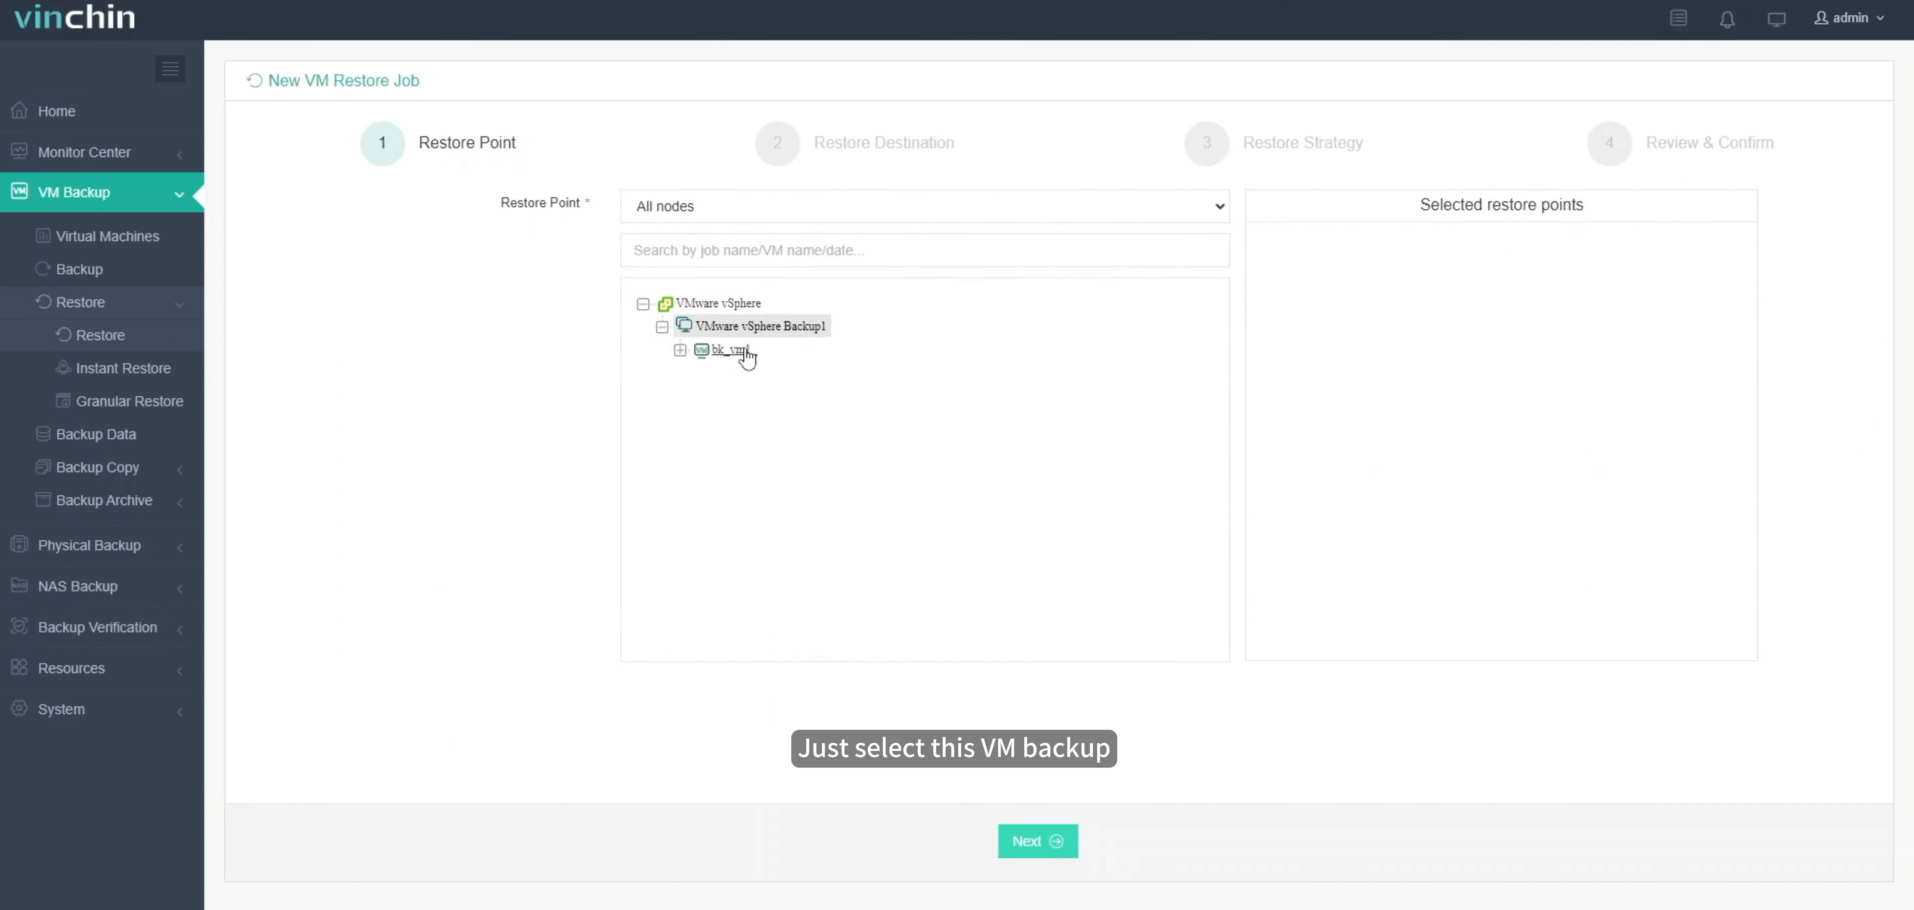The height and width of the screenshot is (910, 1914).
Task: Click the Restore Strategy step 3
Action: [1274, 143]
